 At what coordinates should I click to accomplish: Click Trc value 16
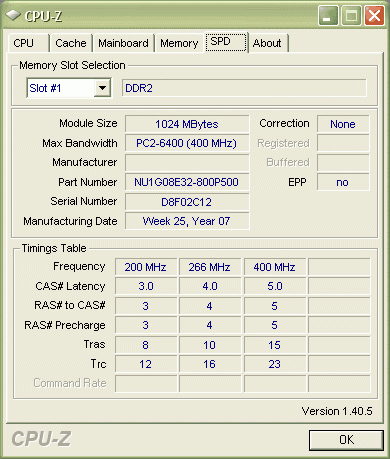[210, 364]
